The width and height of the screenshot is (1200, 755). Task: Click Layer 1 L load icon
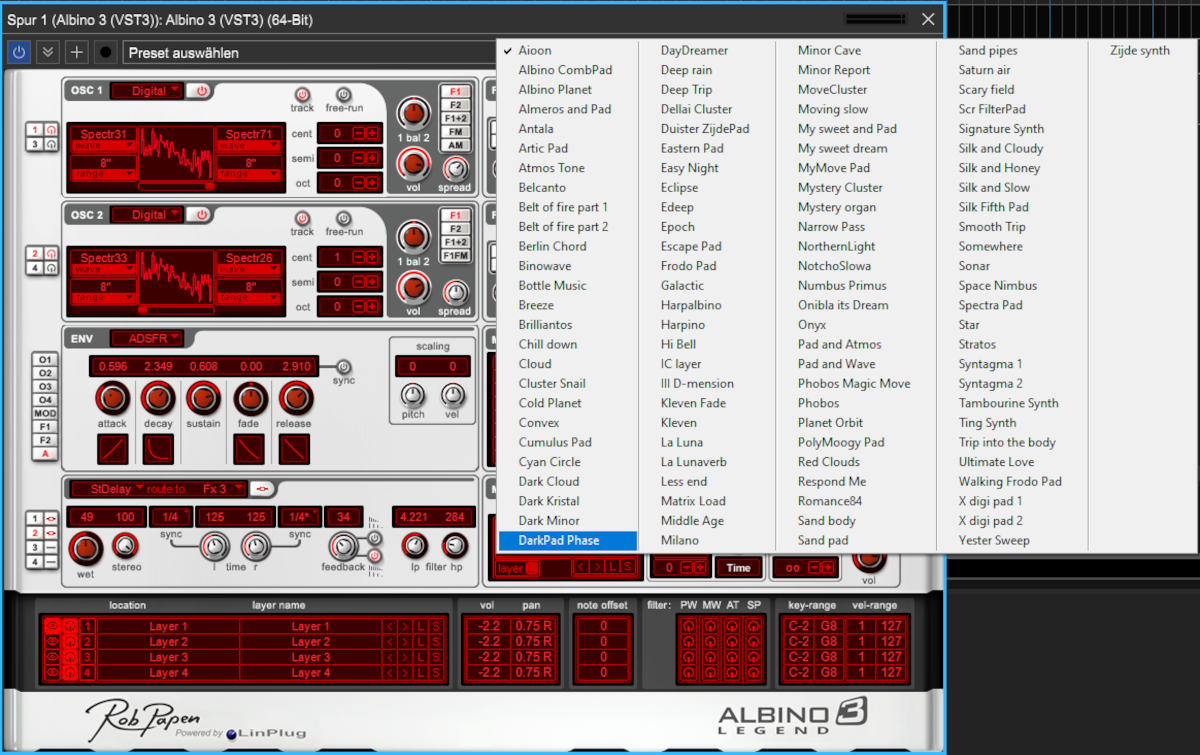421,626
